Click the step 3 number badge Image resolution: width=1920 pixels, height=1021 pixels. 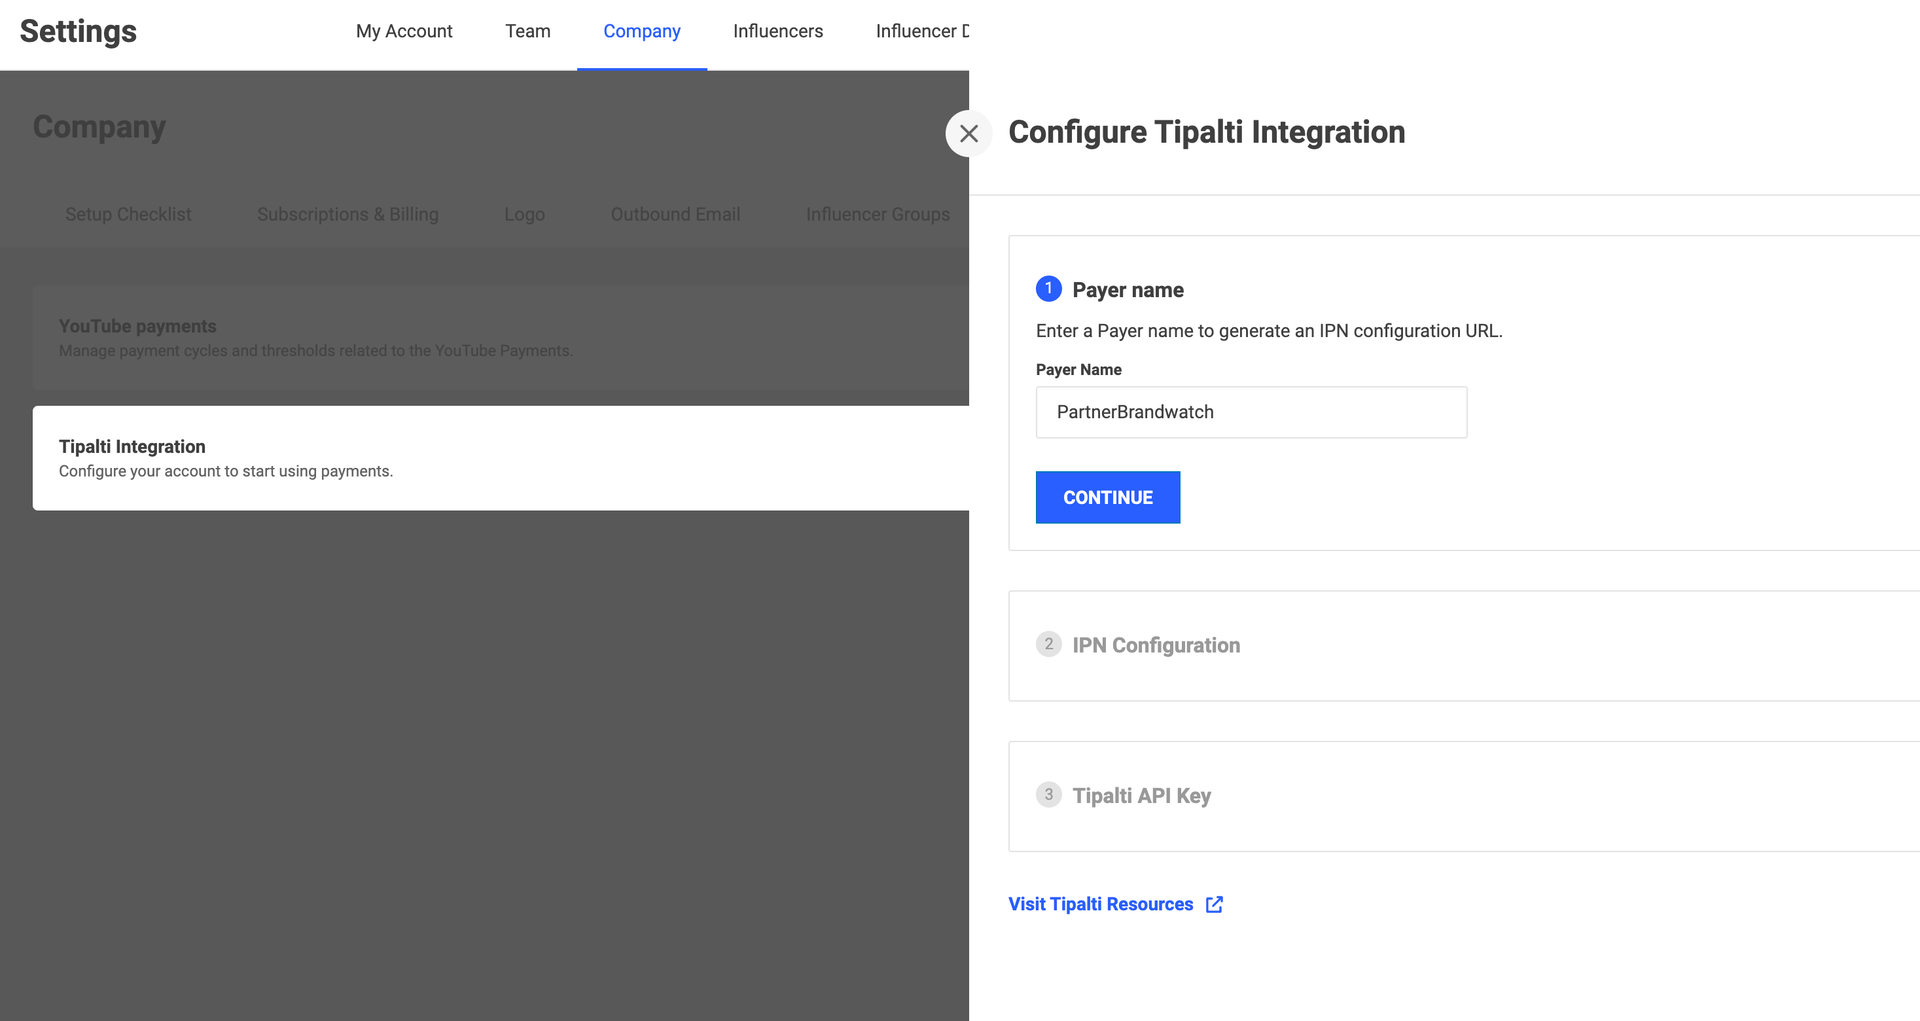pyautogui.click(x=1048, y=795)
